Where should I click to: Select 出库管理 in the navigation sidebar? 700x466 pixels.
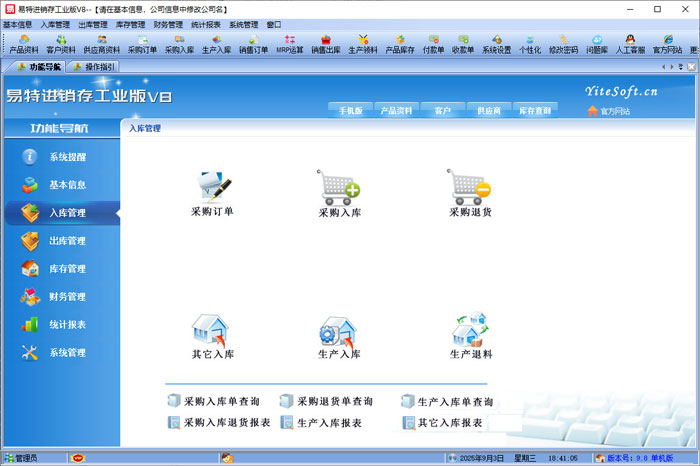coord(67,241)
